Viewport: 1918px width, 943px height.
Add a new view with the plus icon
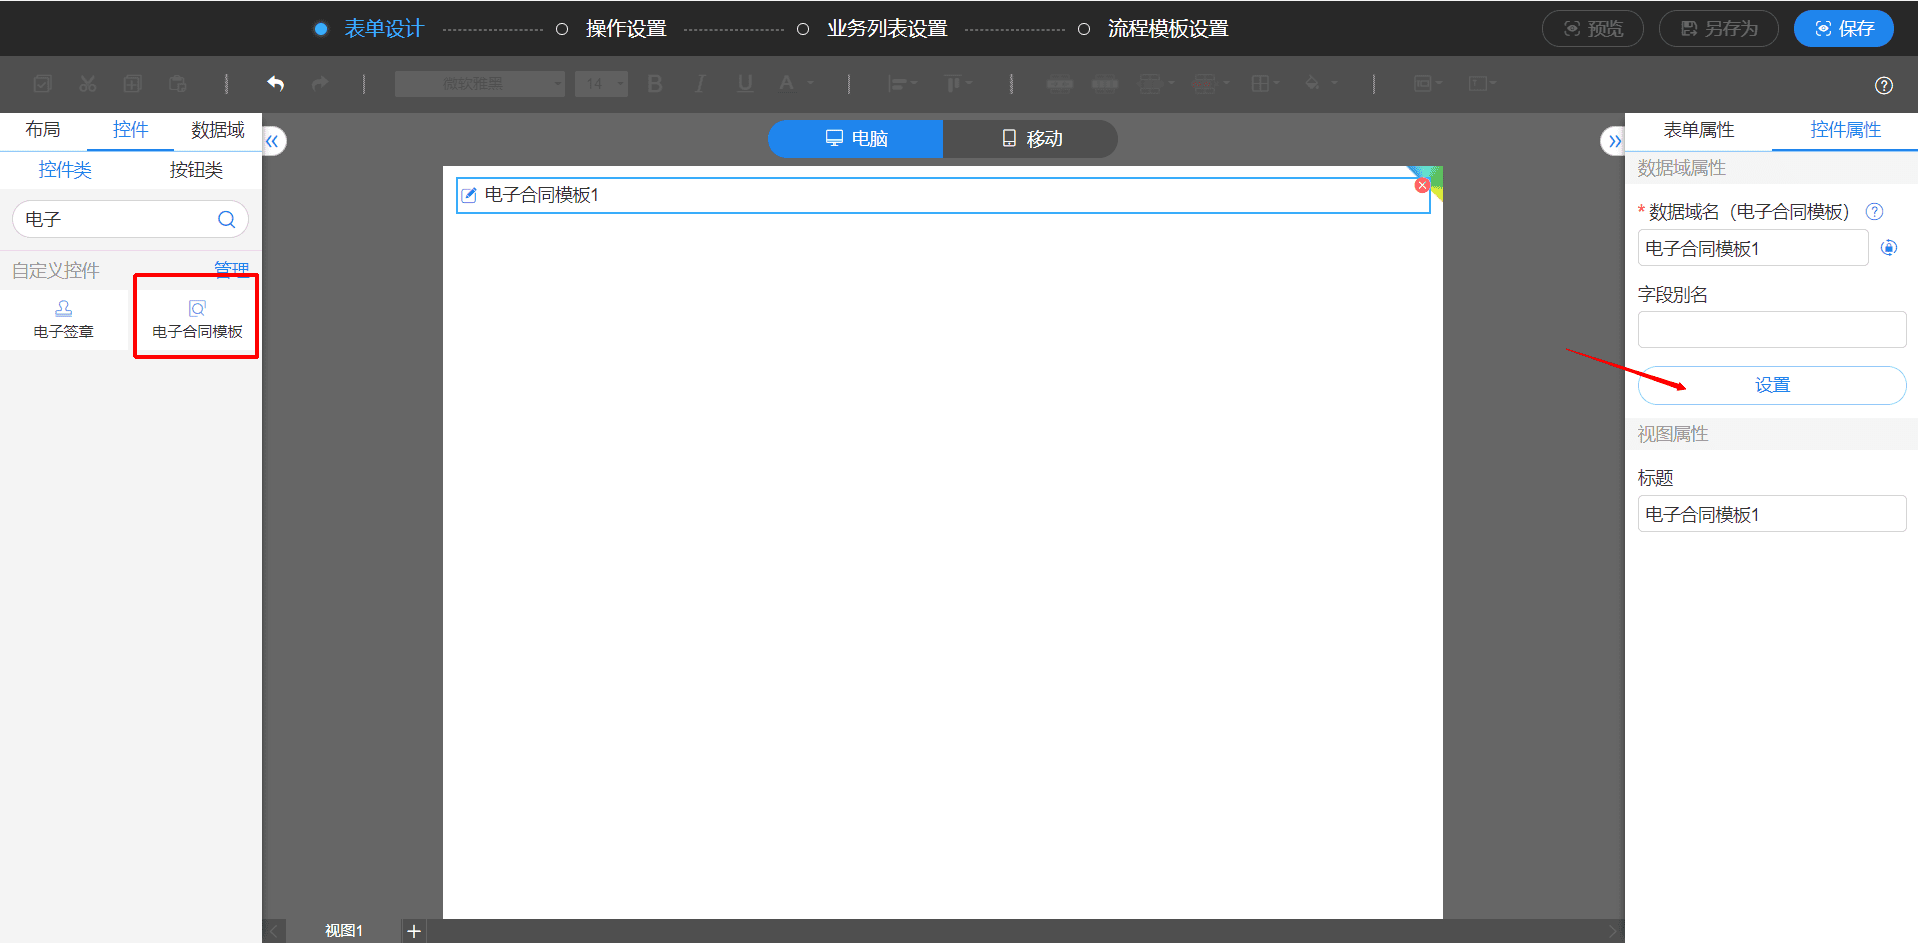pos(414,931)
